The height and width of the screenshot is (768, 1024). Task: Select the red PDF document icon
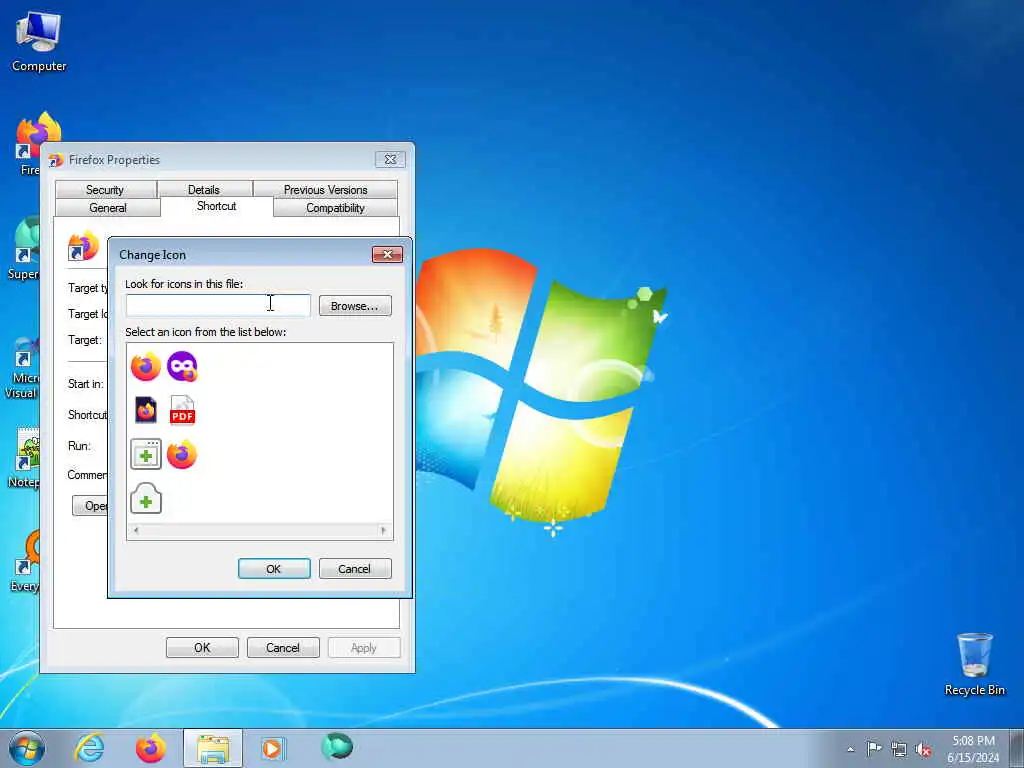tap(182, 410)
